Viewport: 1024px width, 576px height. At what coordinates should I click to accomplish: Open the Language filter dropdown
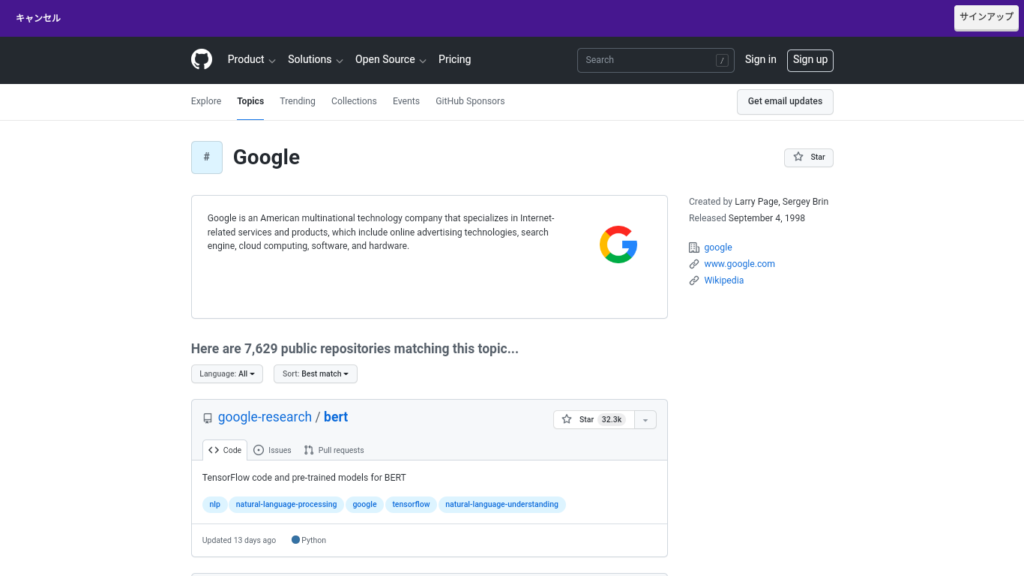coord(228,374)
